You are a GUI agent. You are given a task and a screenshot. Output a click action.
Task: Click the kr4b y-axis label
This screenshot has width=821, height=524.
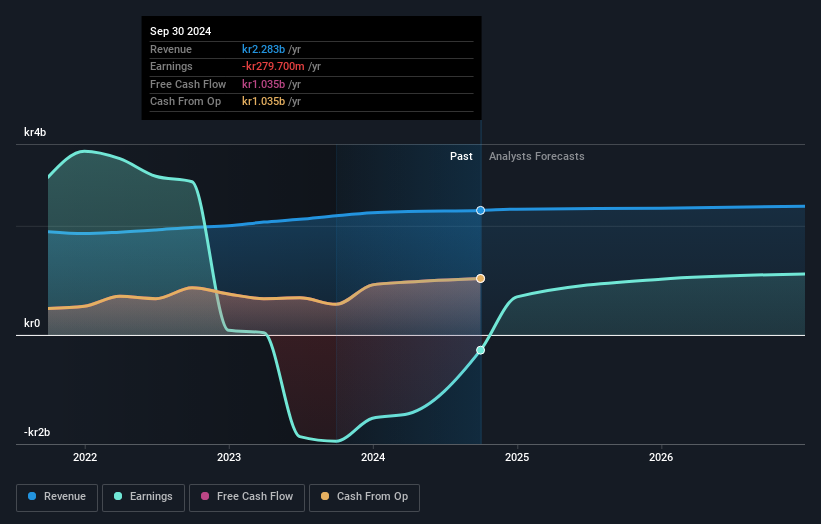[35, 132]
